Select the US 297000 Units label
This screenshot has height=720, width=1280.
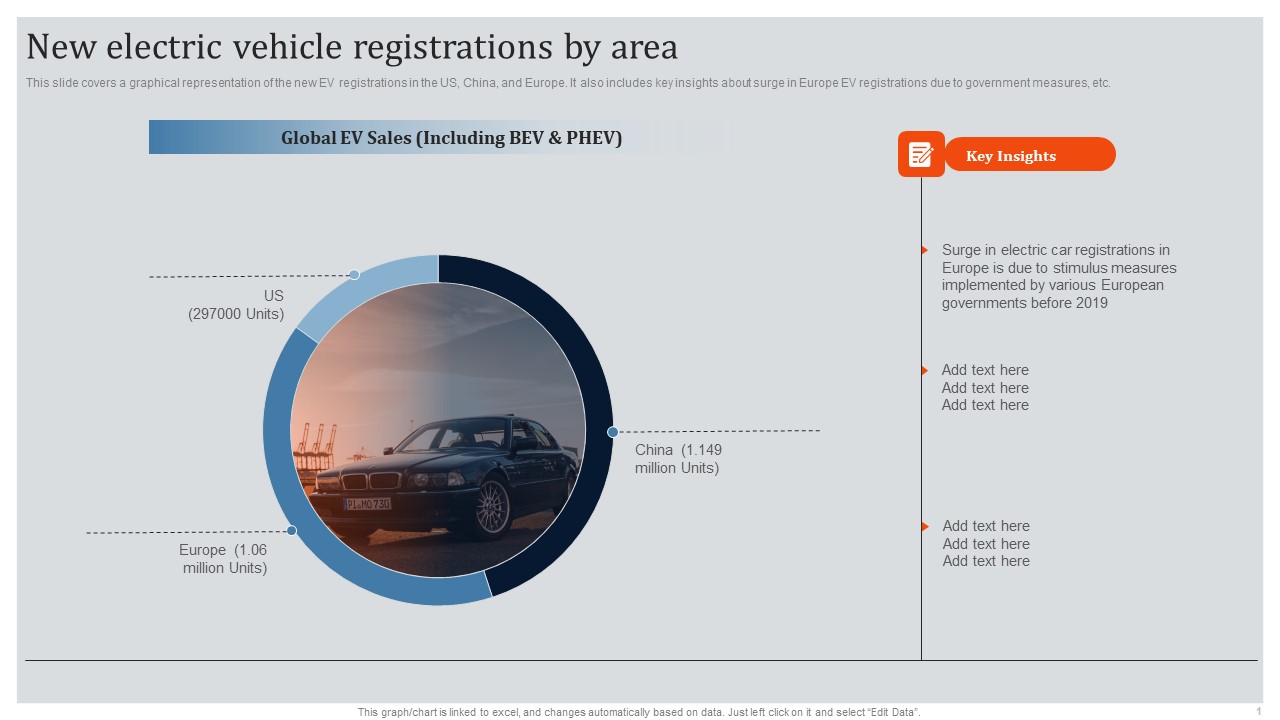coord(236,305)
